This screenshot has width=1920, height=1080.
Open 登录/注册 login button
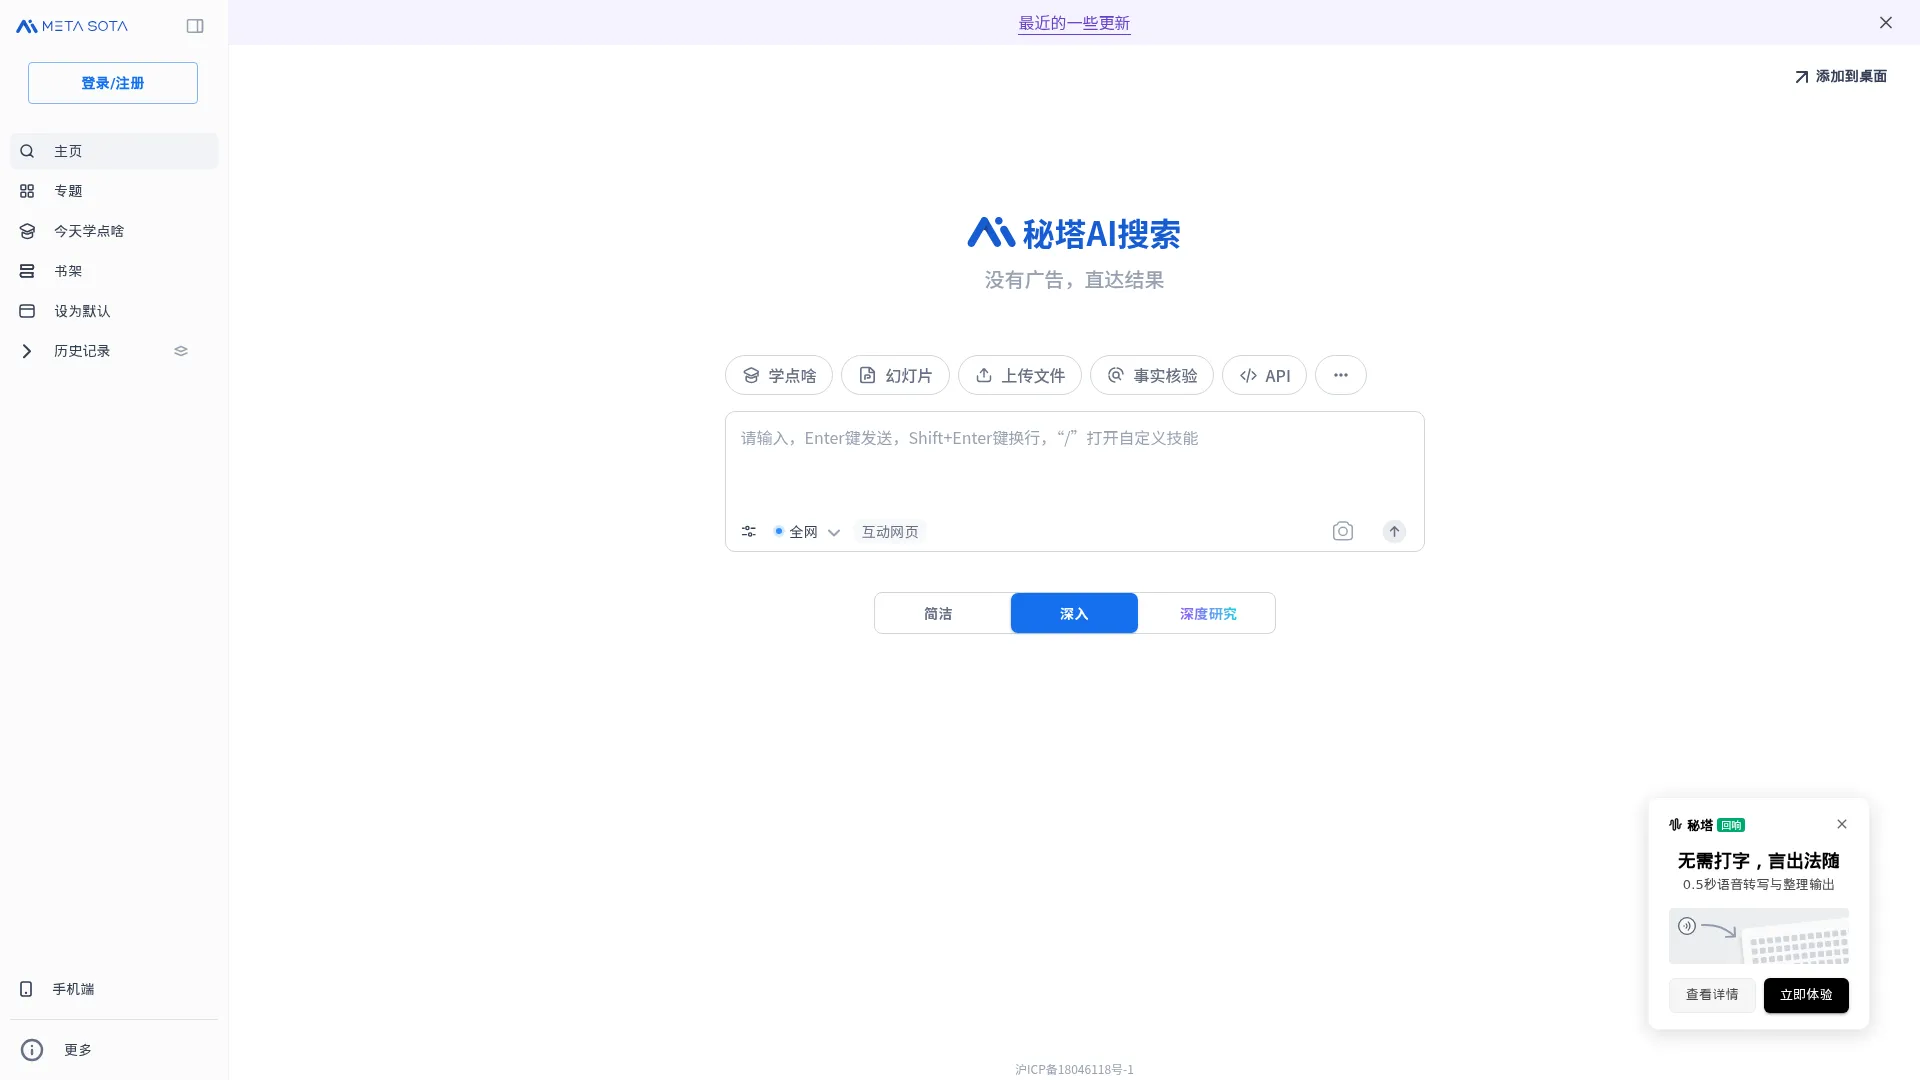(113, 83)
